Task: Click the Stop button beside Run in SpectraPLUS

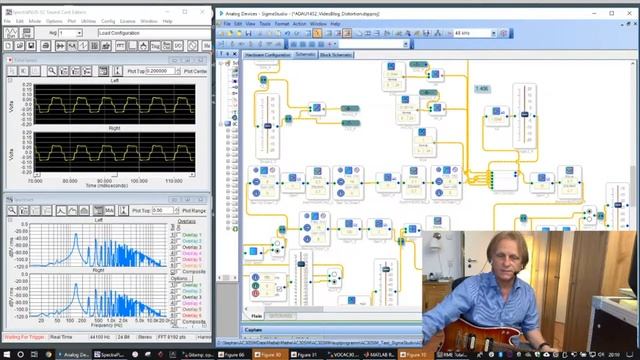Action: [27, 33]
